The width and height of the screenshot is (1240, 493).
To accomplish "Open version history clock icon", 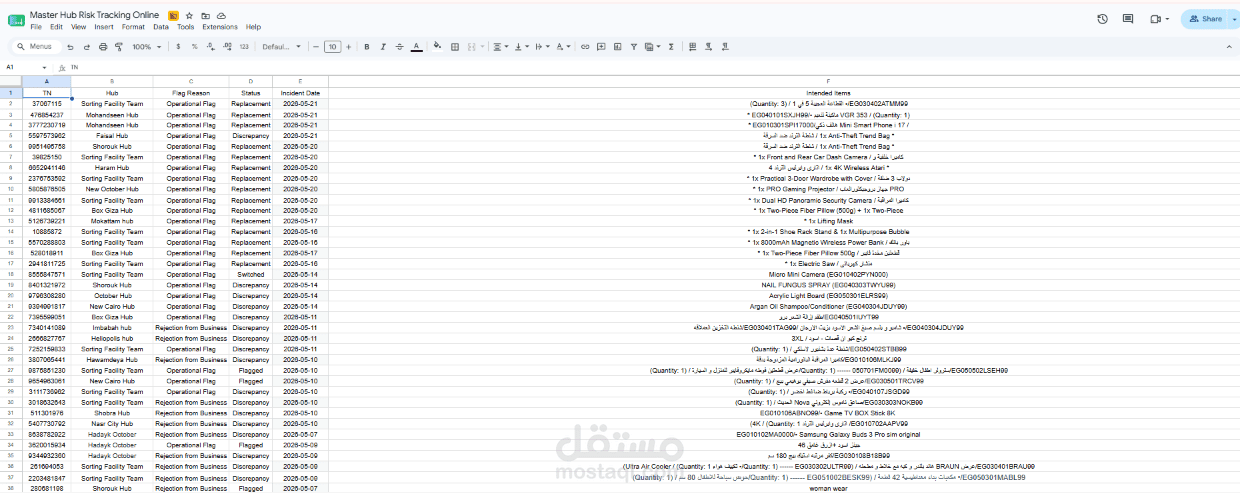I will (x=1103, y=19).
